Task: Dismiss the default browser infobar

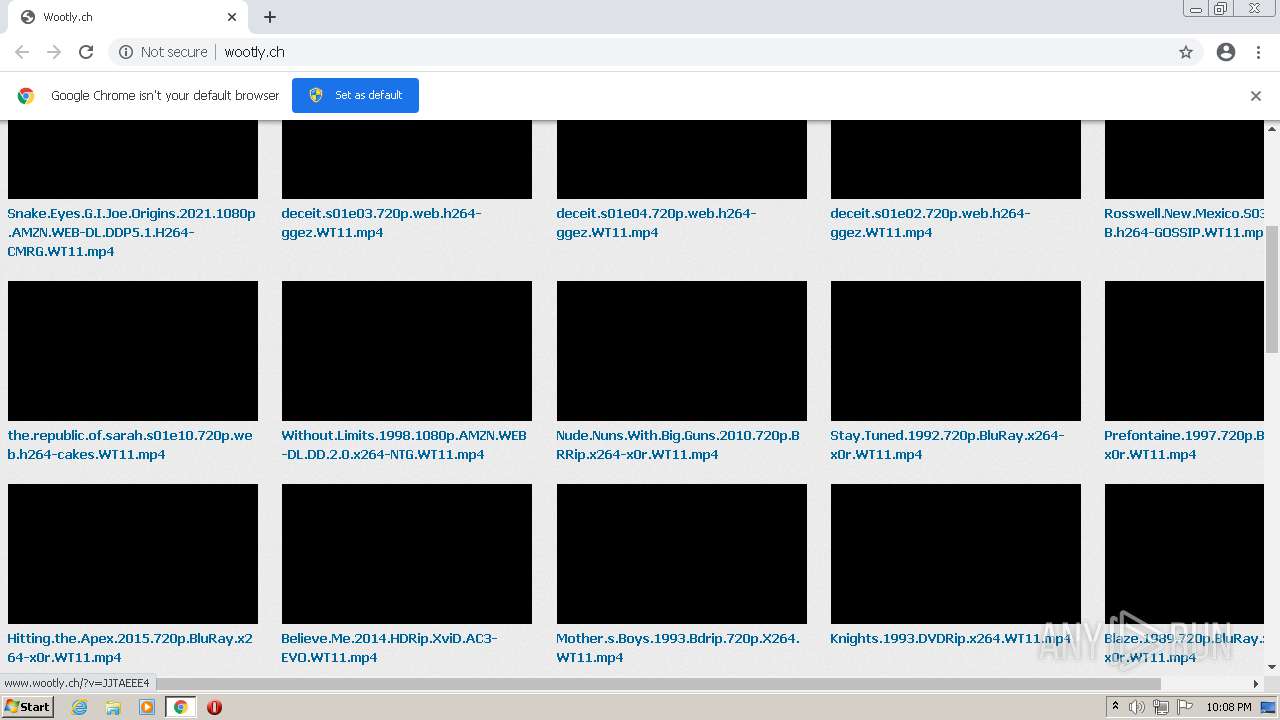Action: coord(1256,96)
